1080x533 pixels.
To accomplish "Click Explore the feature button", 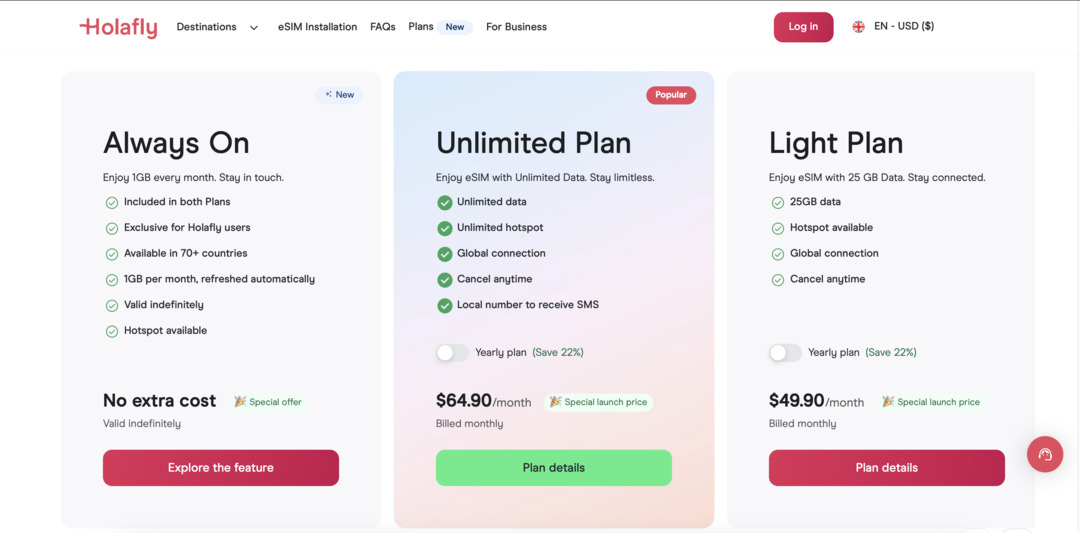I will pyautogui.click(x=221, y=468).
